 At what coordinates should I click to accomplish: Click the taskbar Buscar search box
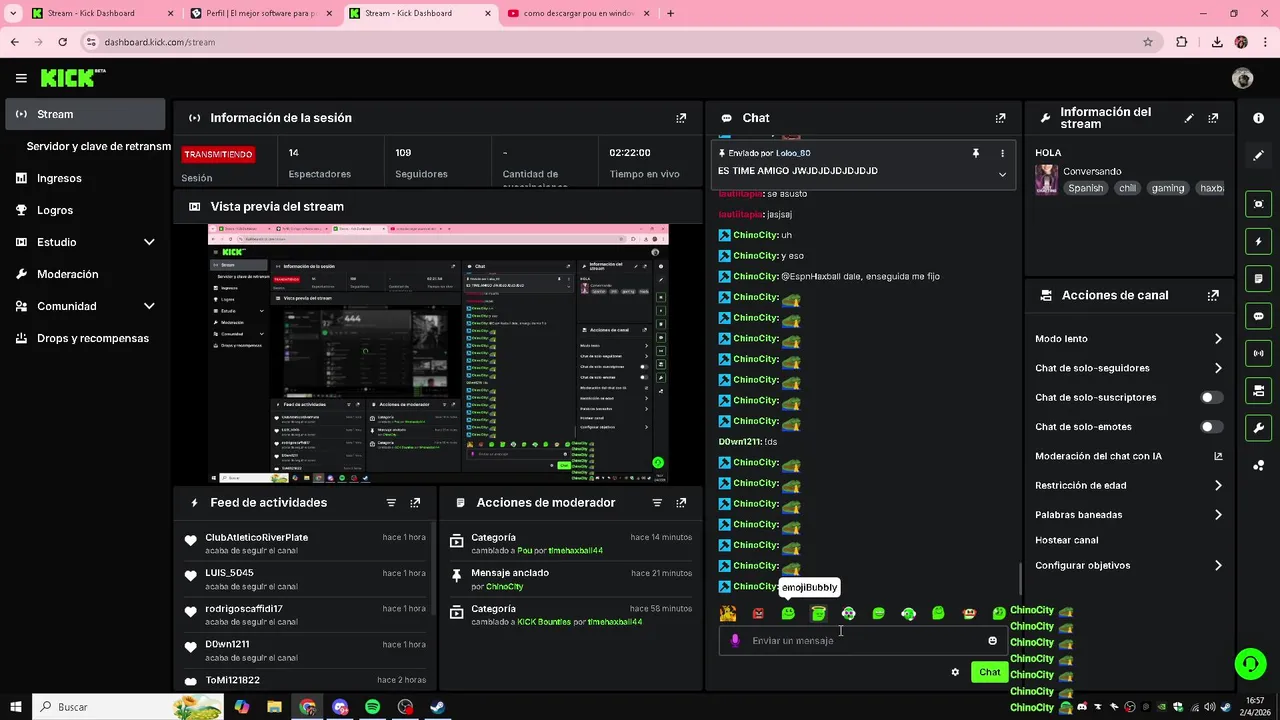[127, 707]
